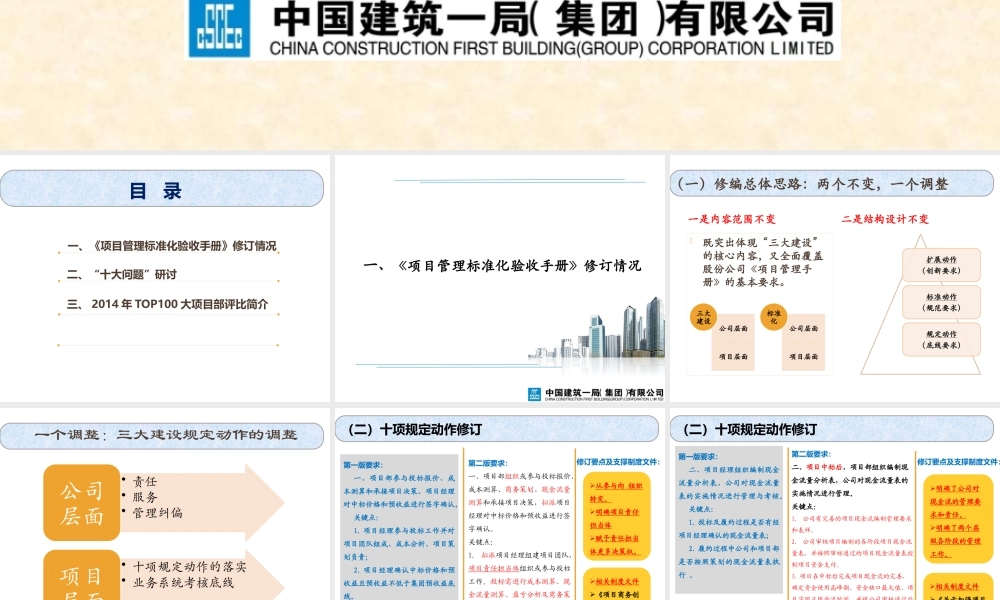Screen dimensions: 1000x600
Task: Click the large orange 项目层面 block
Action: click(x=82, y=575)
